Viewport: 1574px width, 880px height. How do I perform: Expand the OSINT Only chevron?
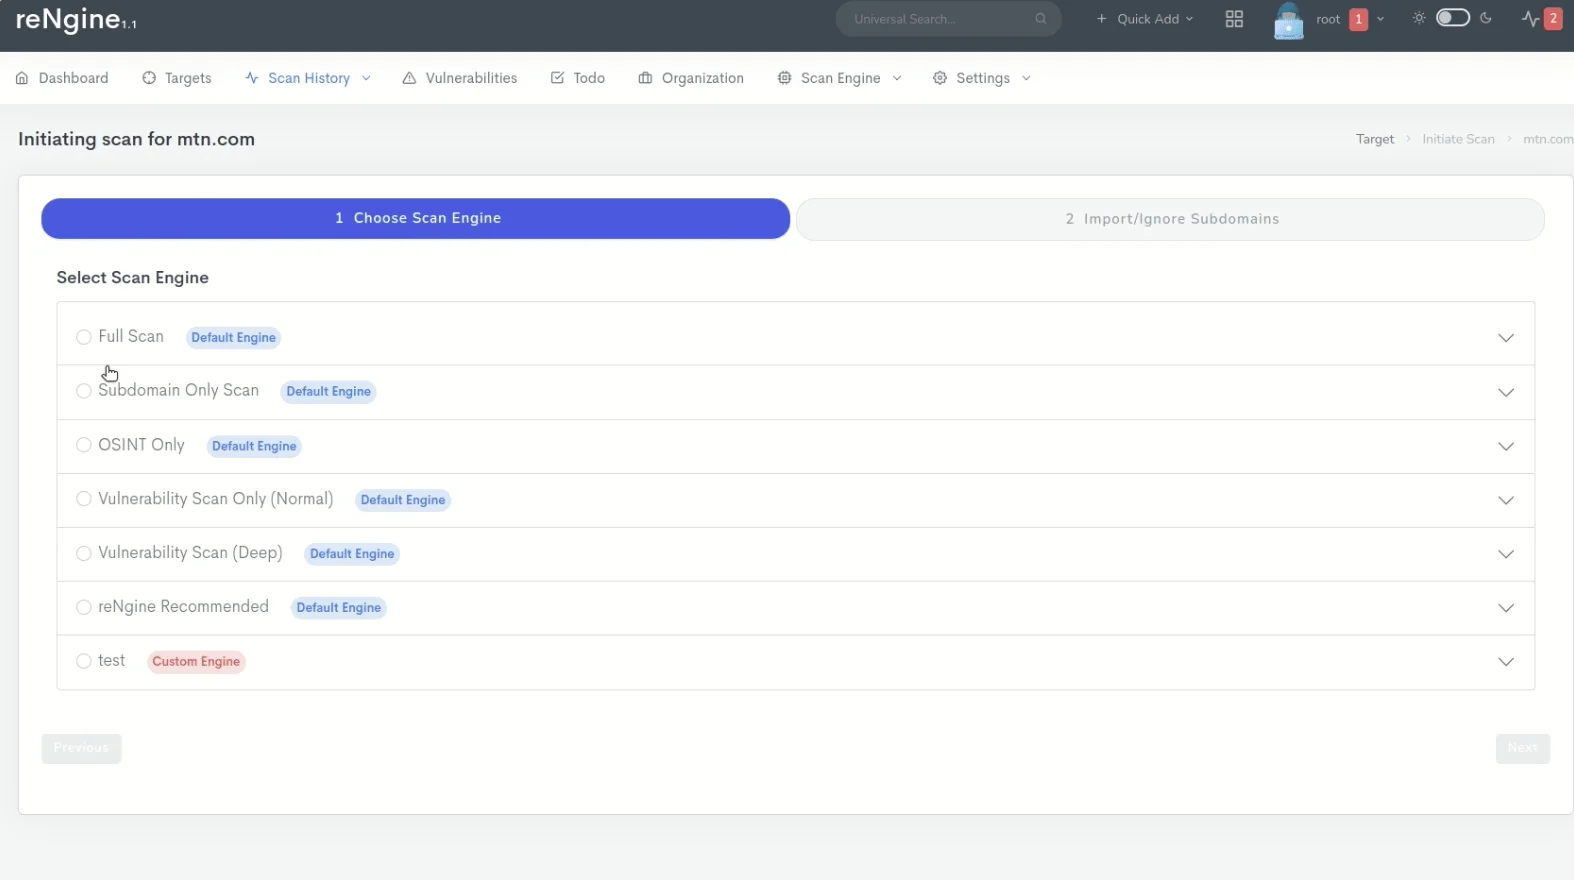coord(1506,446)
